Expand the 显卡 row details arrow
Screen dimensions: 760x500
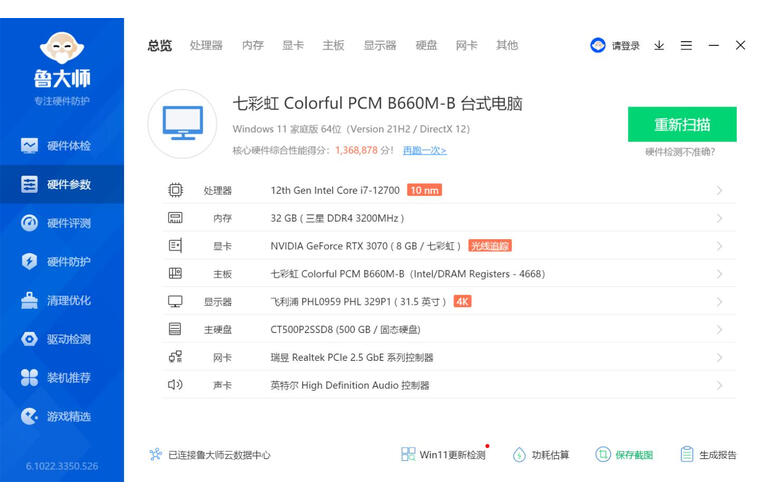pos(719,246)
